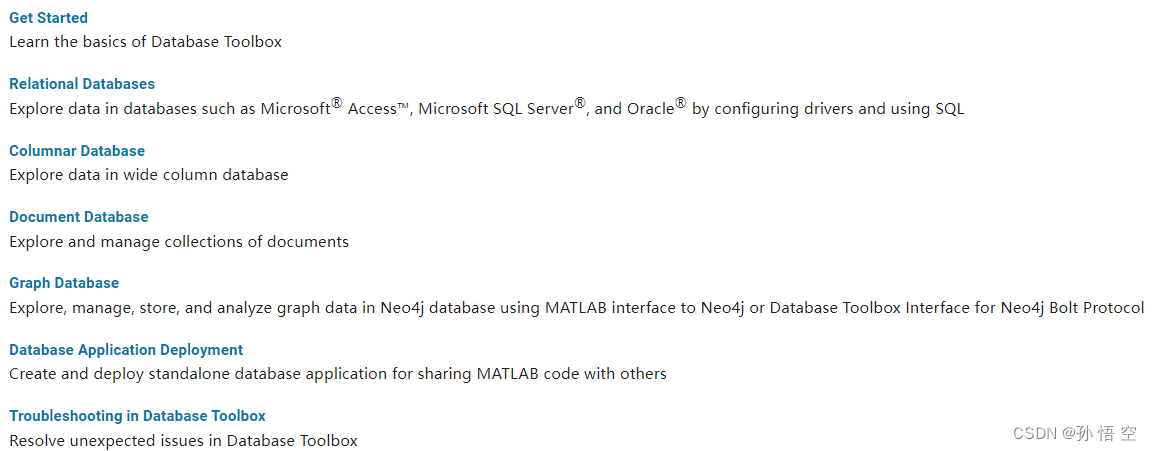Open the Relational Databases link
The image size is (1152, 451).
click(x=82, y=84)
